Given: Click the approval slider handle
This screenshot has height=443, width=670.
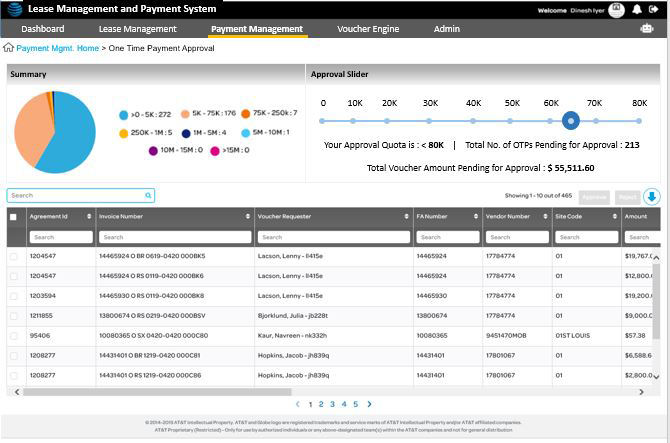Looking at the screenshot, I should point(570,121).
